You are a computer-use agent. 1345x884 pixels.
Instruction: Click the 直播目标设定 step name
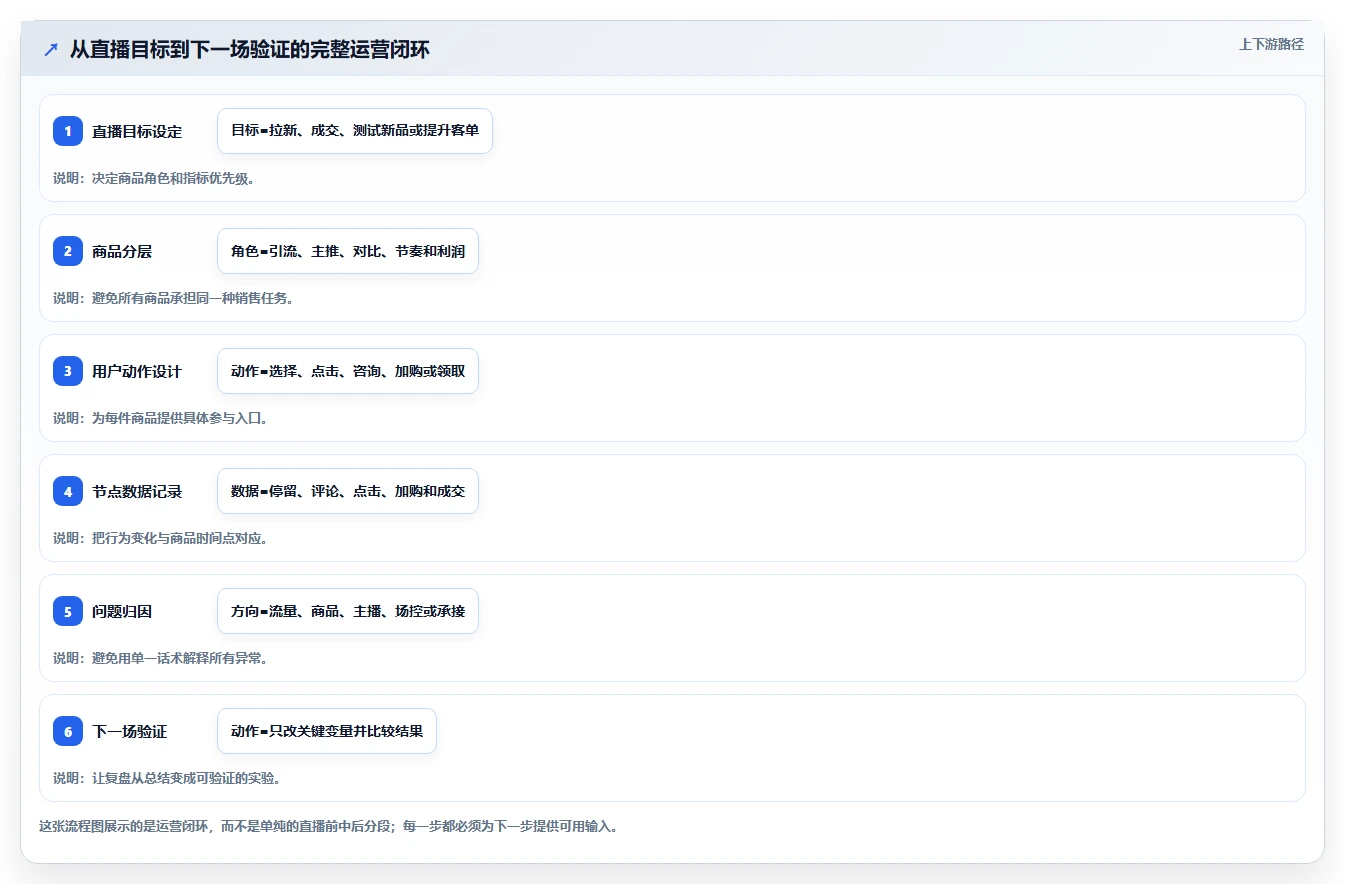pyautogui.click(x=137, y=131)
